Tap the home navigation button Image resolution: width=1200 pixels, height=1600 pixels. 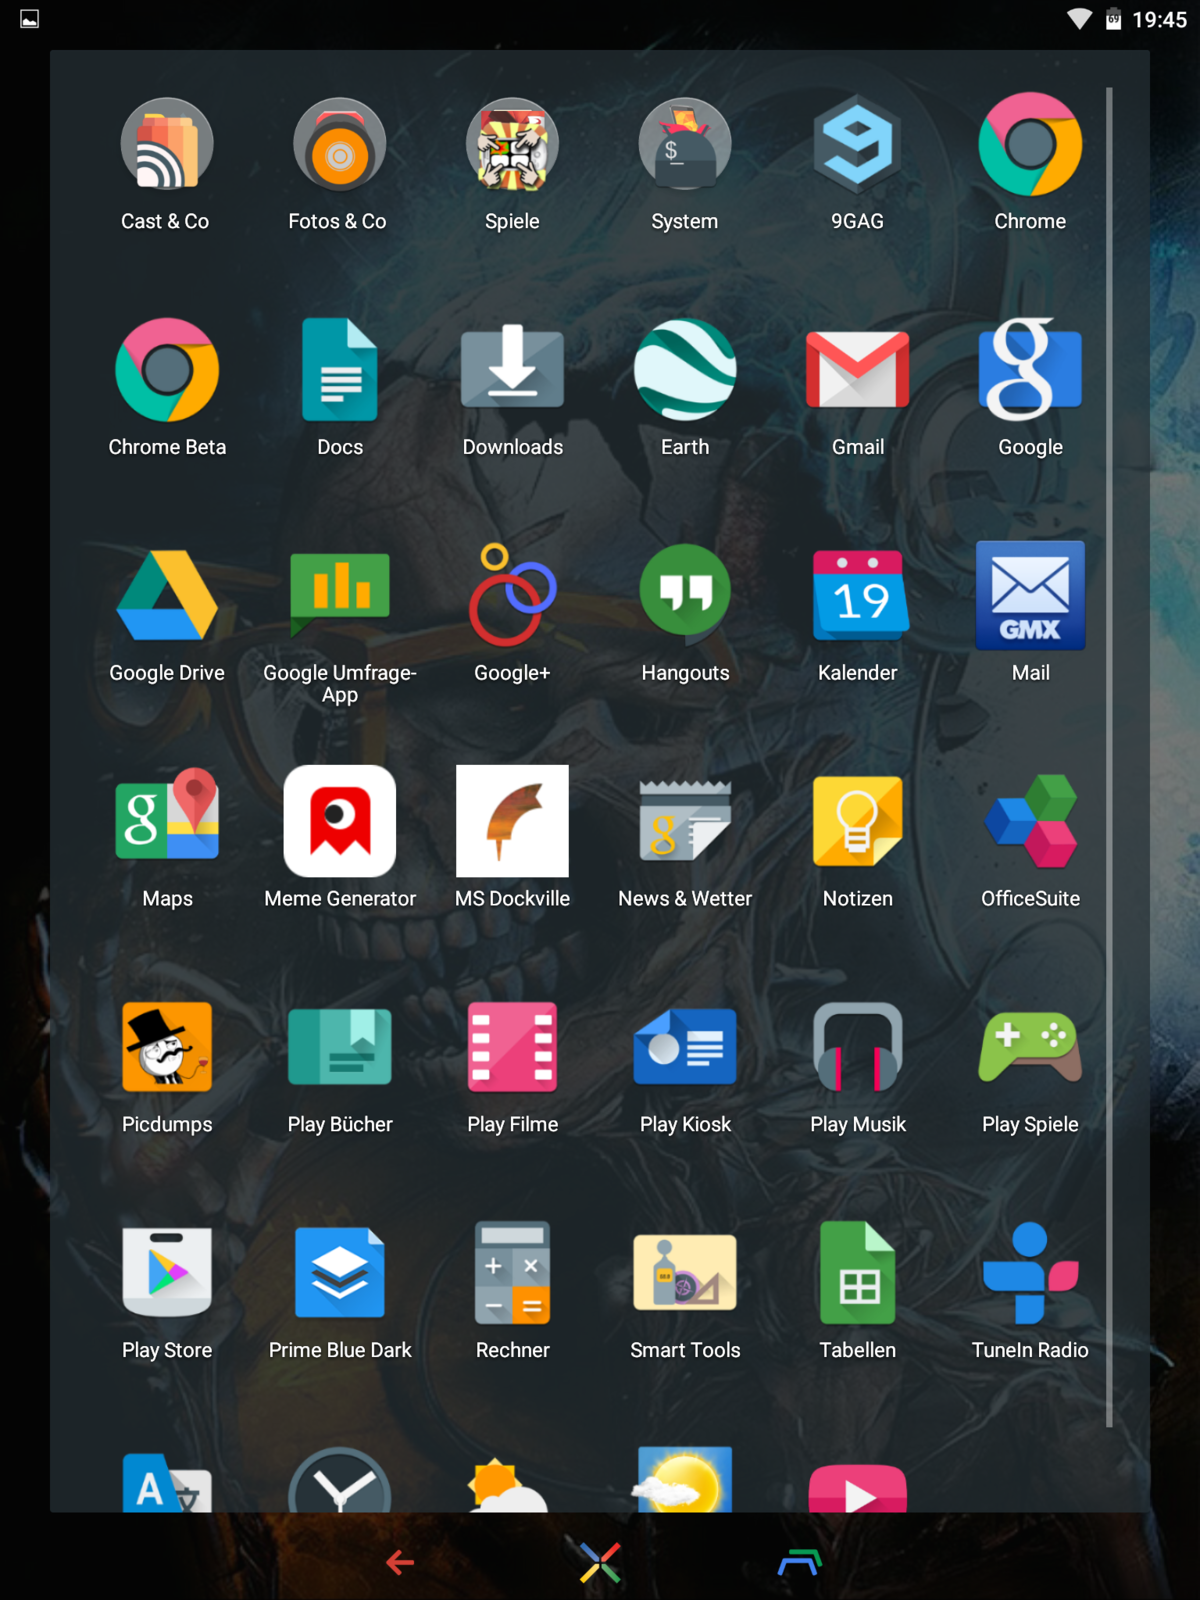point(600,1563)
